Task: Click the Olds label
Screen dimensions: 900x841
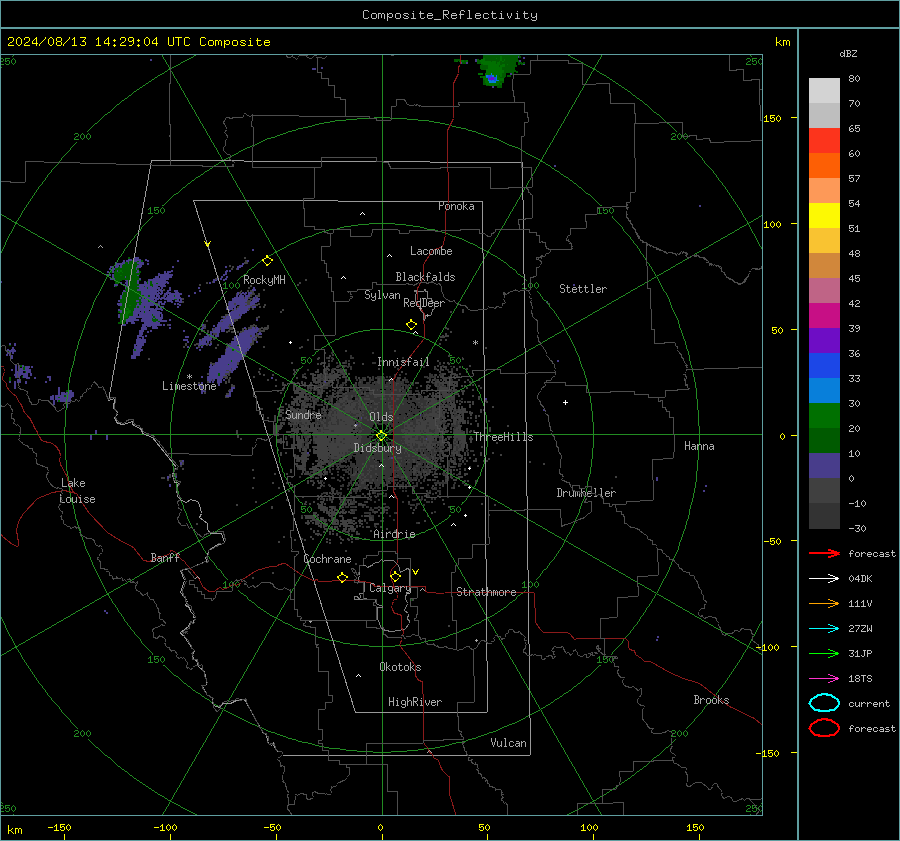Action: (381, 417)
